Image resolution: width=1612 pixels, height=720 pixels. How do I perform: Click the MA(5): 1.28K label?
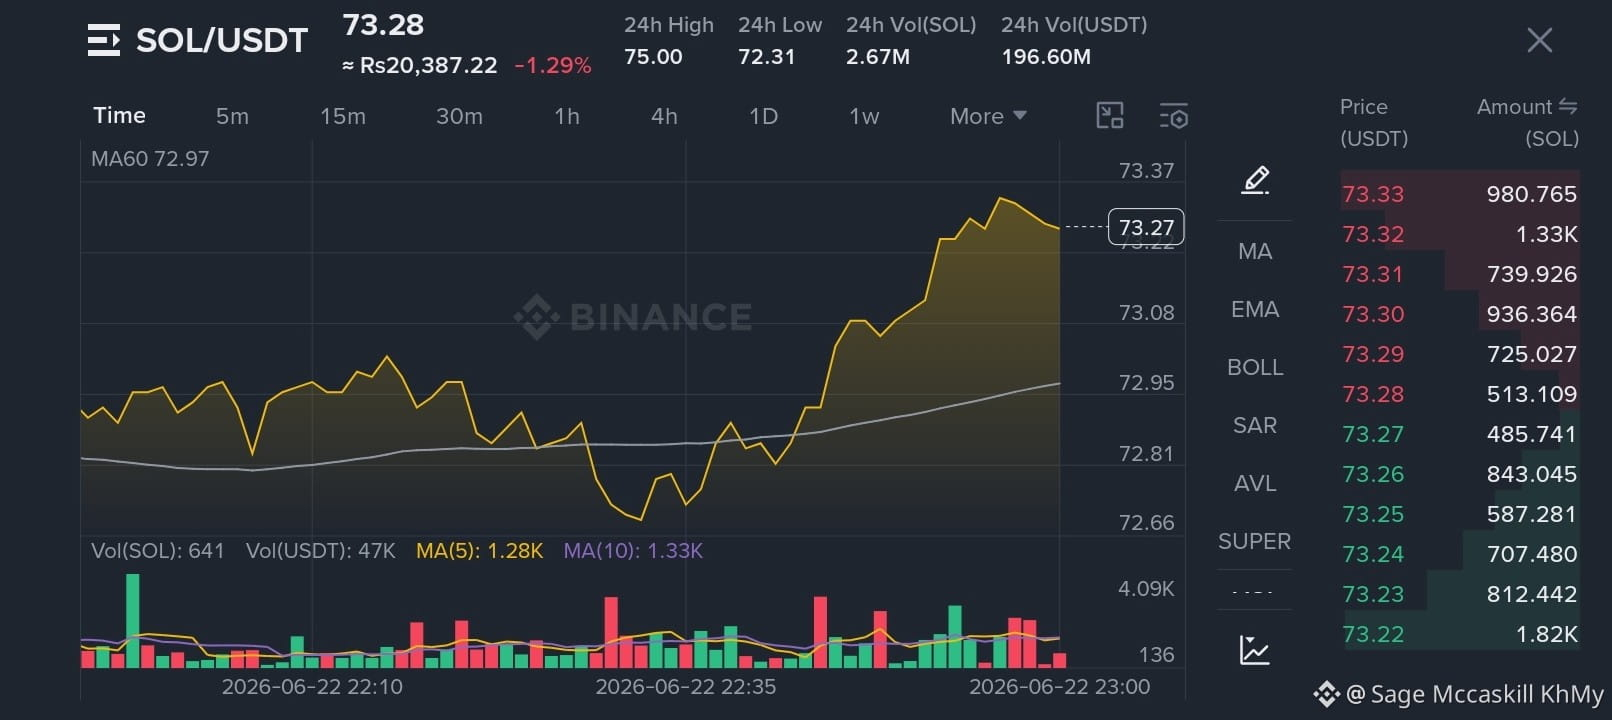(479, 551)
